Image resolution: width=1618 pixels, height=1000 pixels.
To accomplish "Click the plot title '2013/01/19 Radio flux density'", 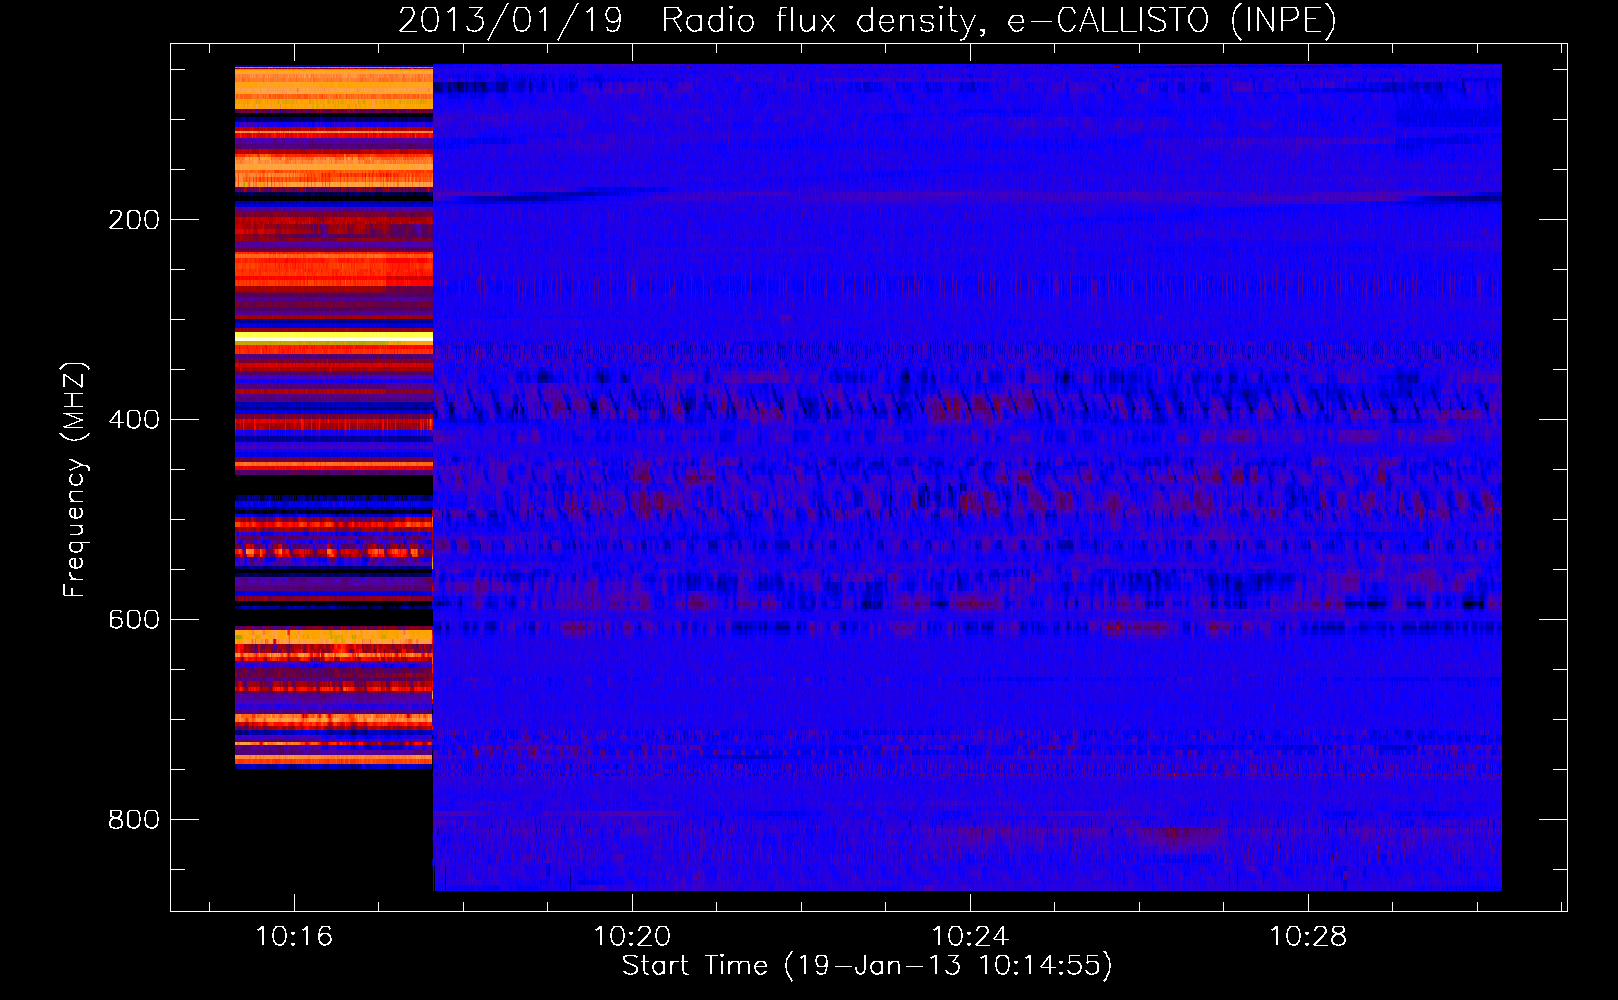I will [x=867, y=21].
